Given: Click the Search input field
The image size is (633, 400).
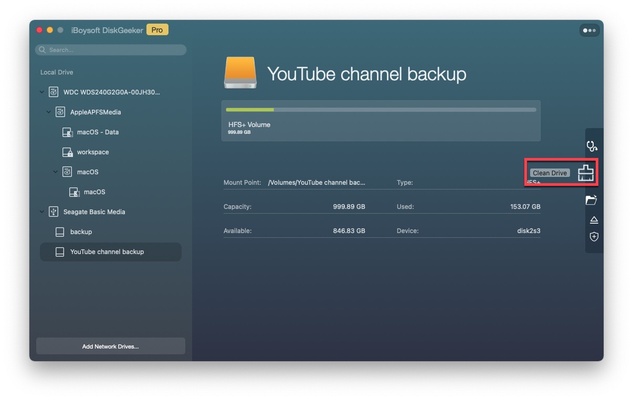Looking at the screenshot, I should tap(112, 49).
